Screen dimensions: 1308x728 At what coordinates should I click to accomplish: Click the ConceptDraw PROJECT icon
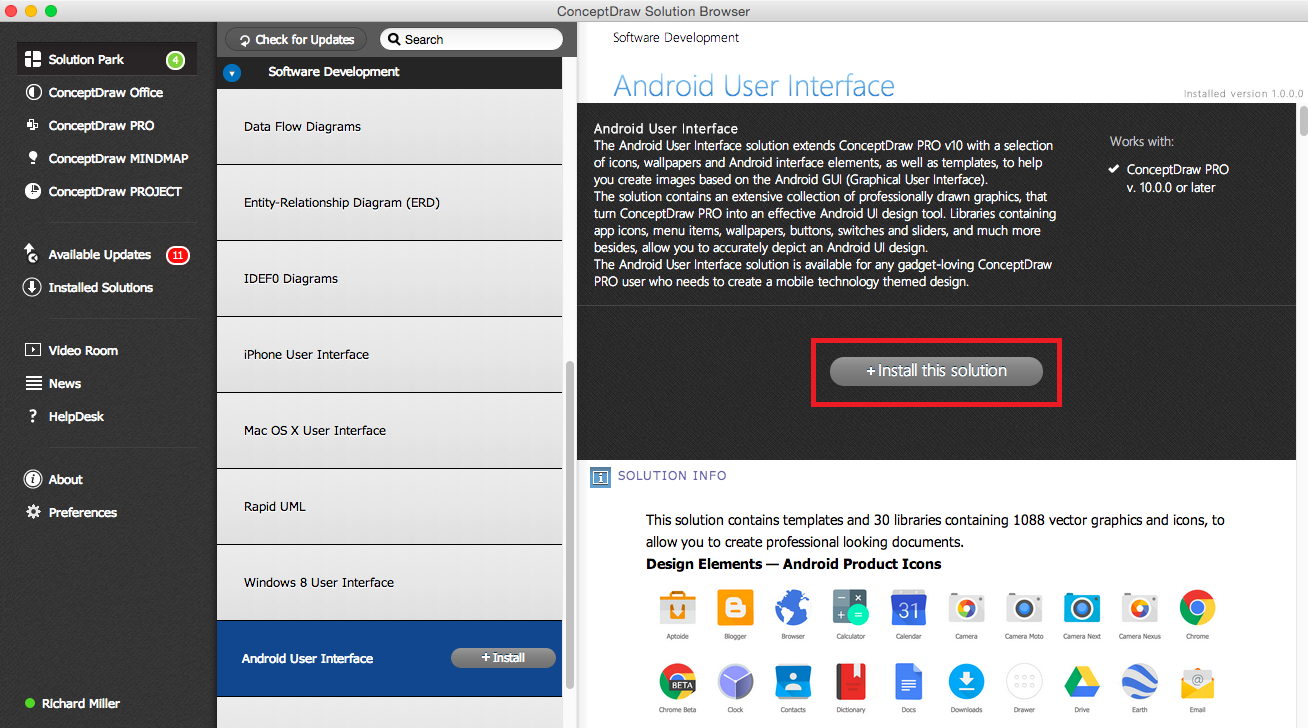[33, 192]
